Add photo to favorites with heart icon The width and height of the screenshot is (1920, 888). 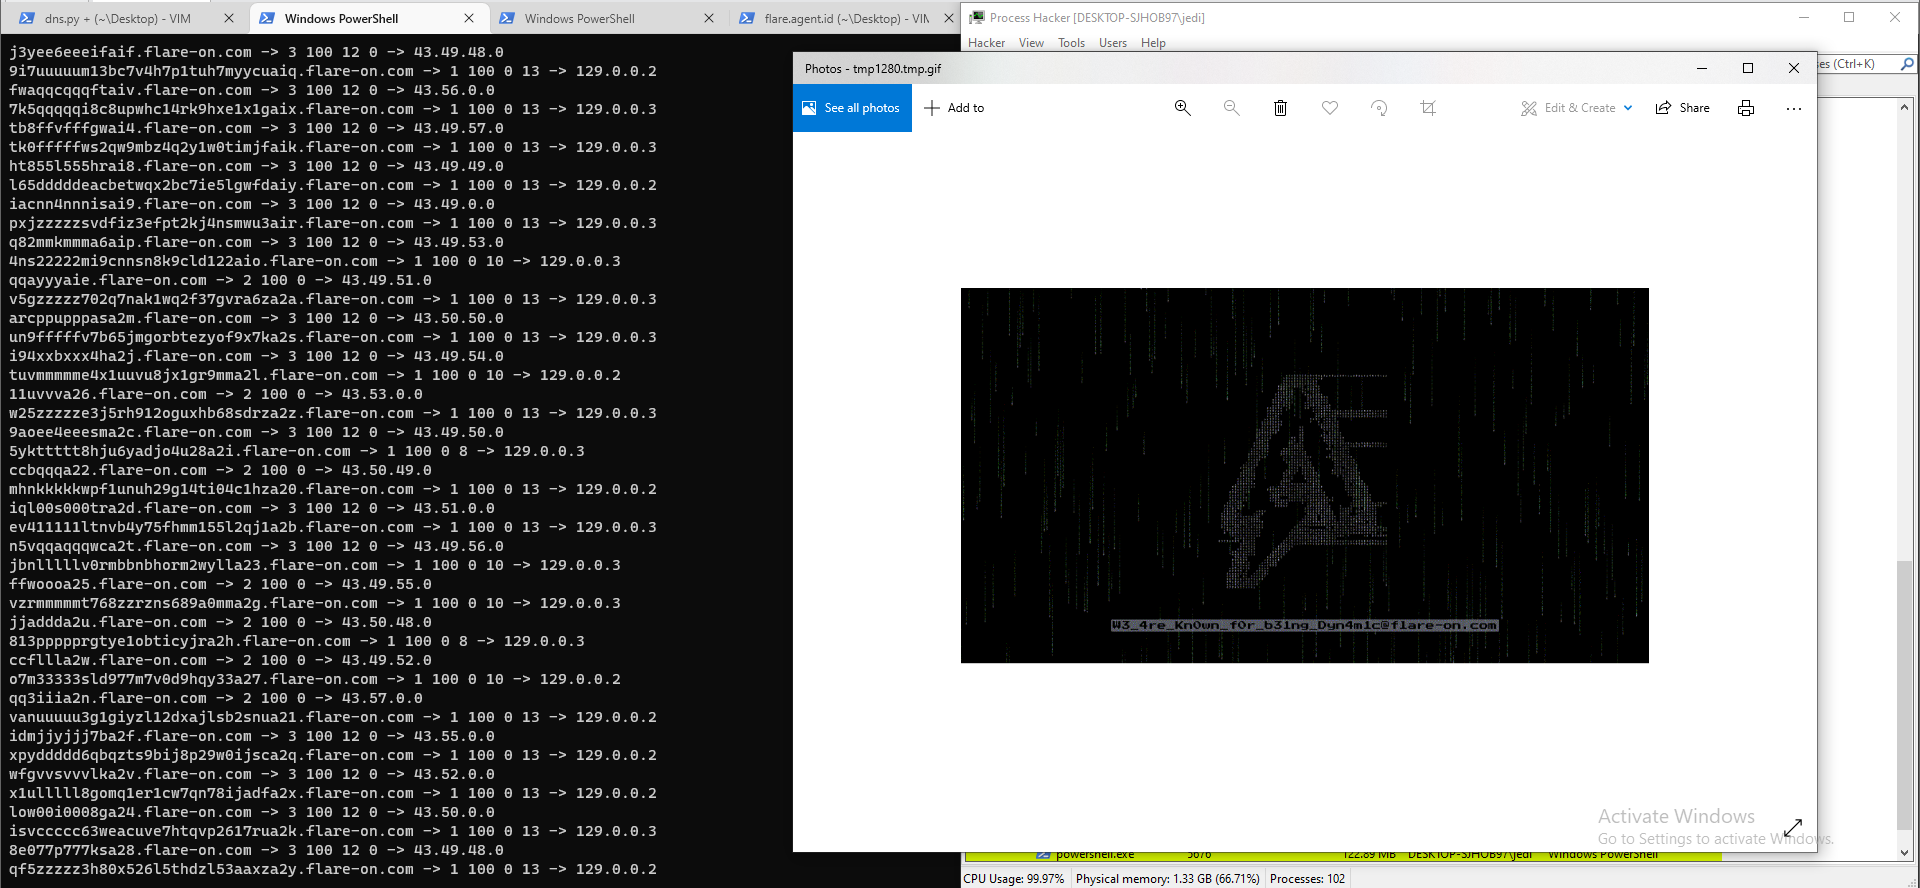click(x=1329, y=108)
